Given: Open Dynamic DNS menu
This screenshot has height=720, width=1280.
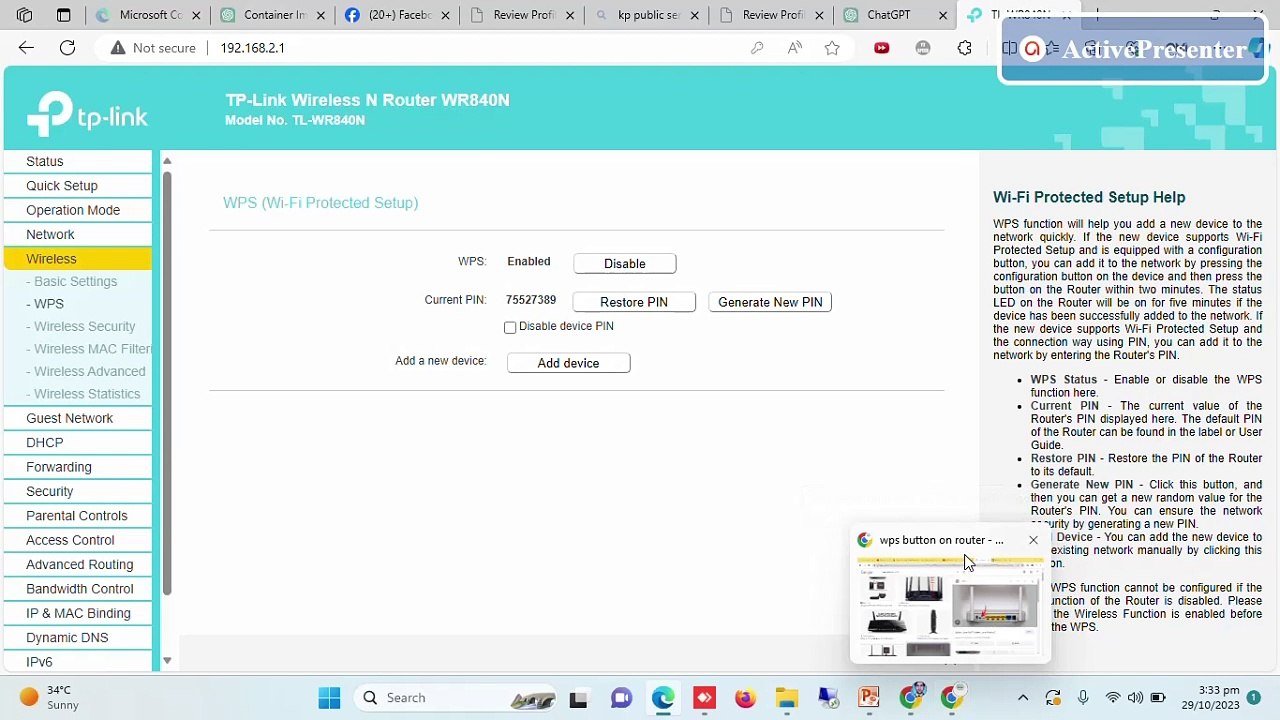Looking at the screenshot, I should (x=78, y=638).
